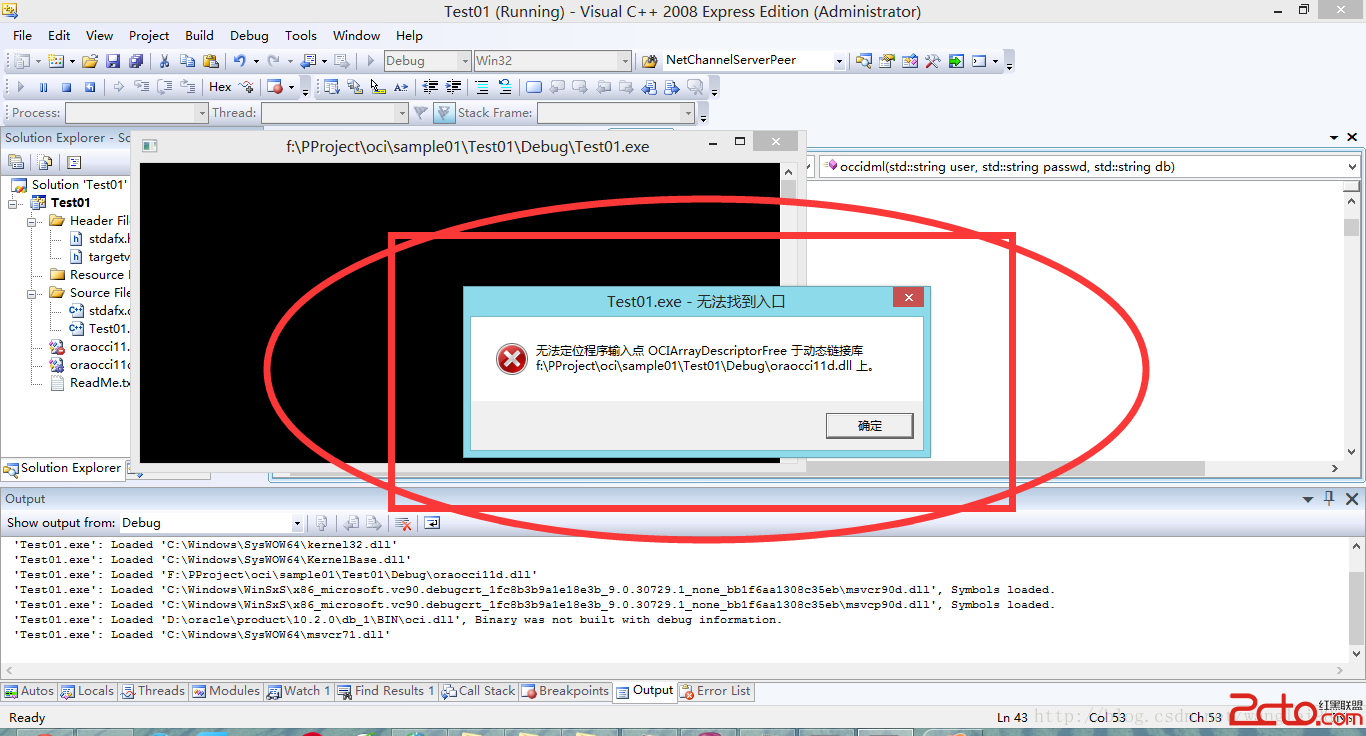Screen dimensions: 1366x736
Task: Collapse the Test01 project tree node
Action: tap(13, 203)
